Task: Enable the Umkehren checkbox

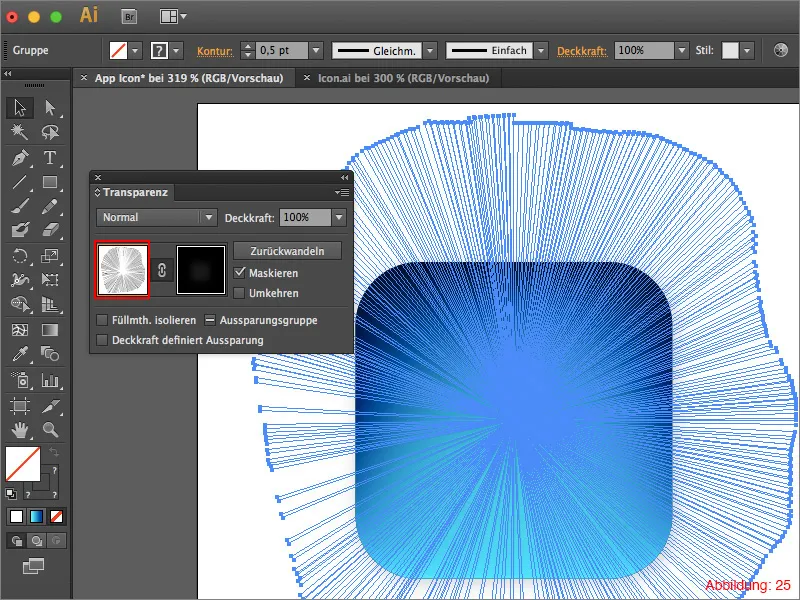Action: tap(239, 293)
